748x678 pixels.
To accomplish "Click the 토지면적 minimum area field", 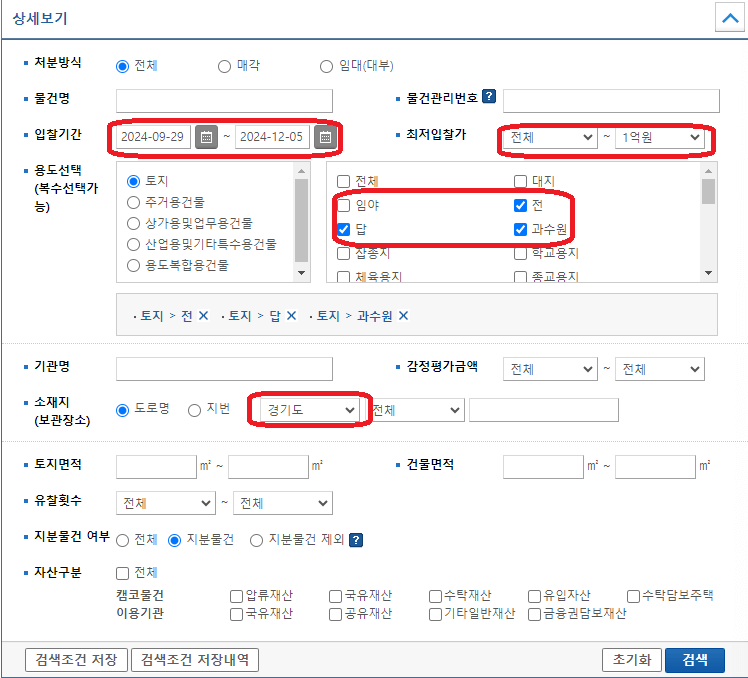I will click(x=156, y=467).
